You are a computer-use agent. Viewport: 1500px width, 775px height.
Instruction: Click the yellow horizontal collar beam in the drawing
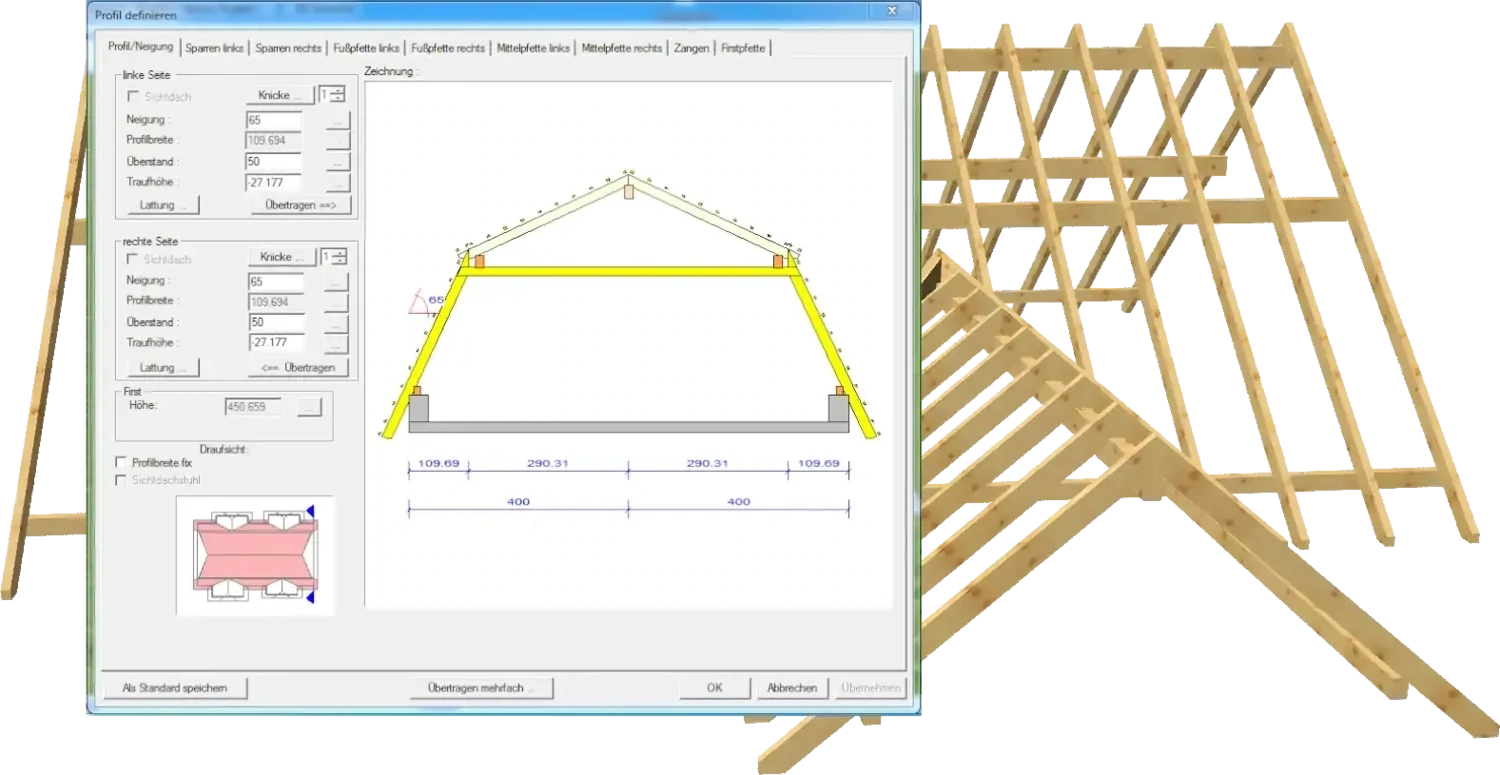(x=629, y=271)
